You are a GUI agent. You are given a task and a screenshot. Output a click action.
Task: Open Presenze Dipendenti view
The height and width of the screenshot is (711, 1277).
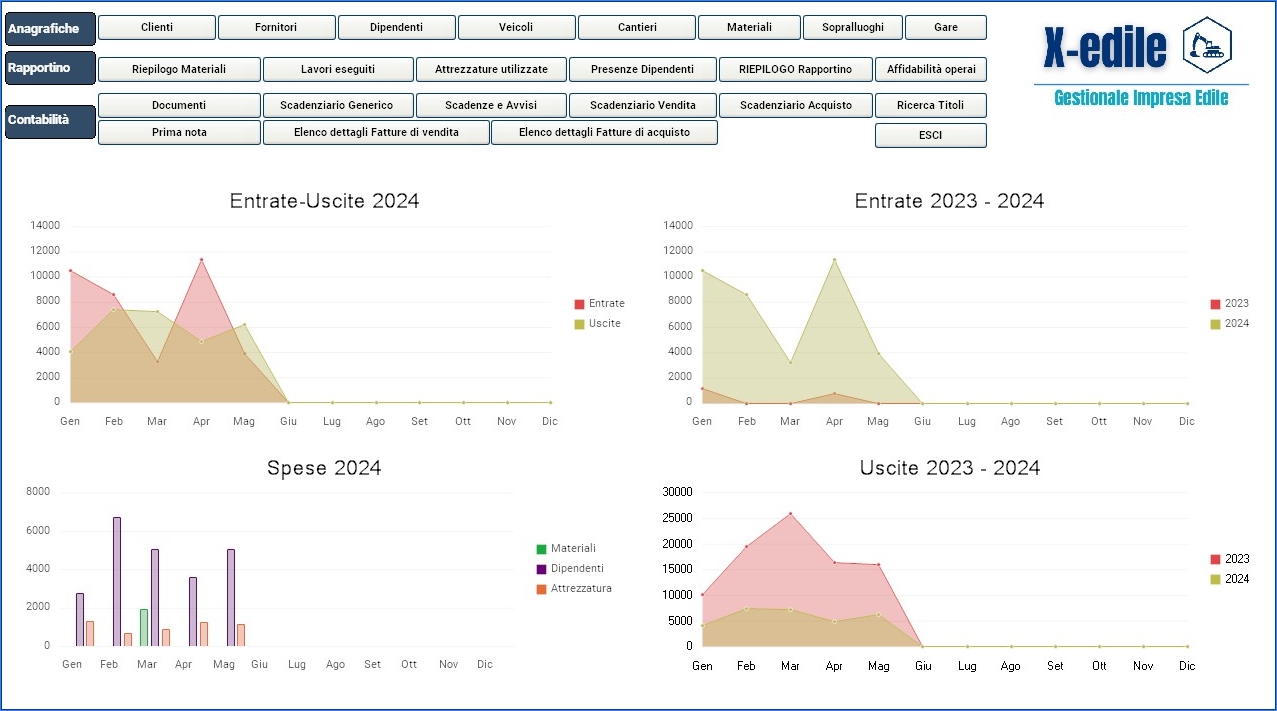pos(642,69)
